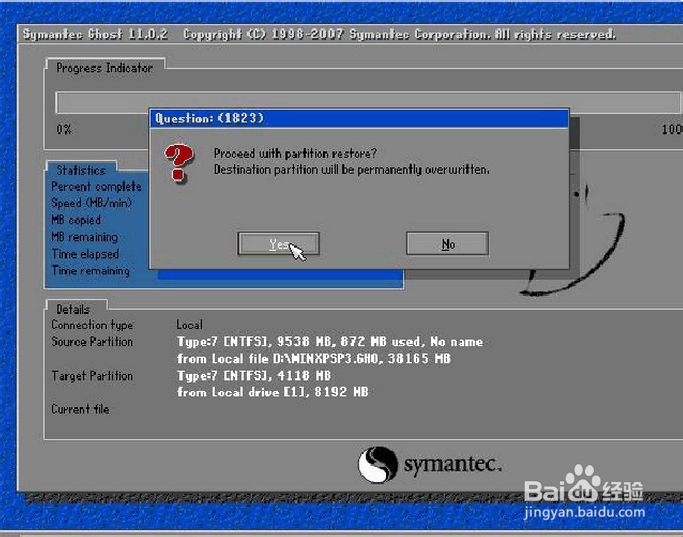Click the progress indicator bar

click(367, 102)
